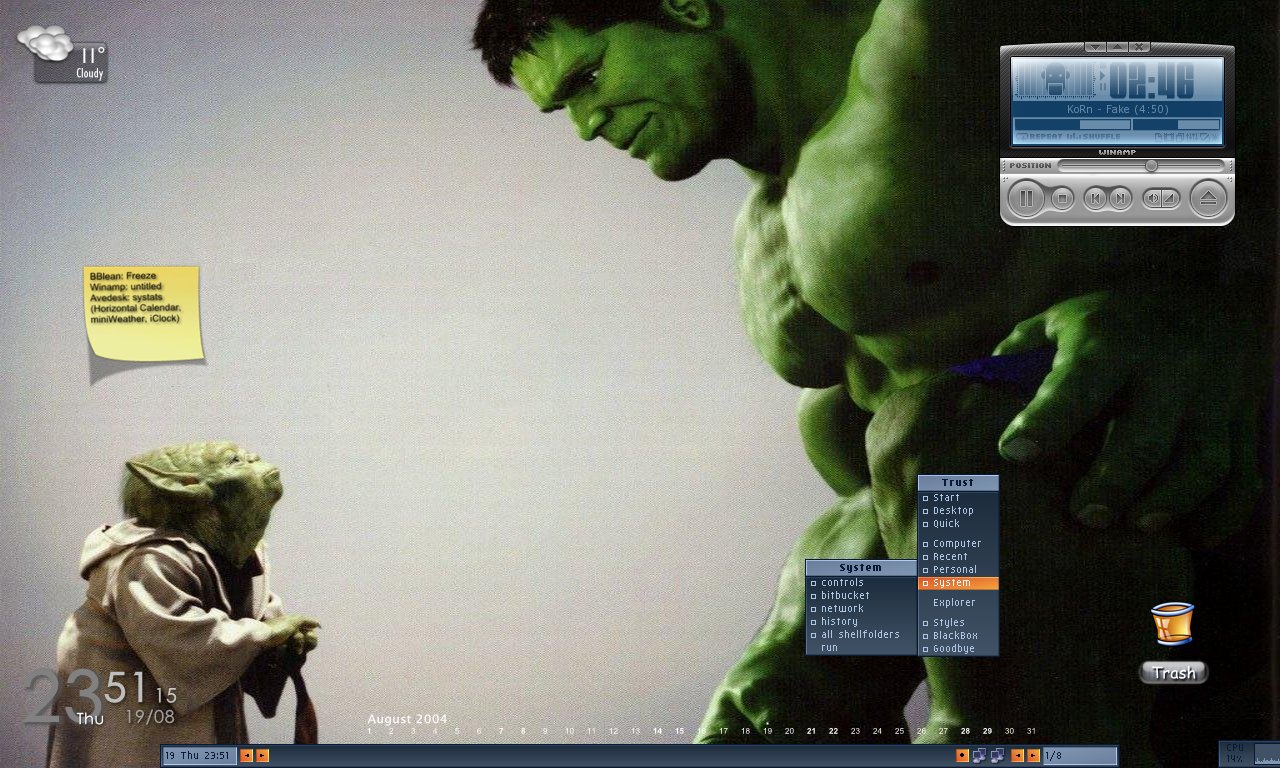This screenshot has height=768, width=1280.
Task: Open the Trash bucket desktop icon
Action: tap(1172, 624)
